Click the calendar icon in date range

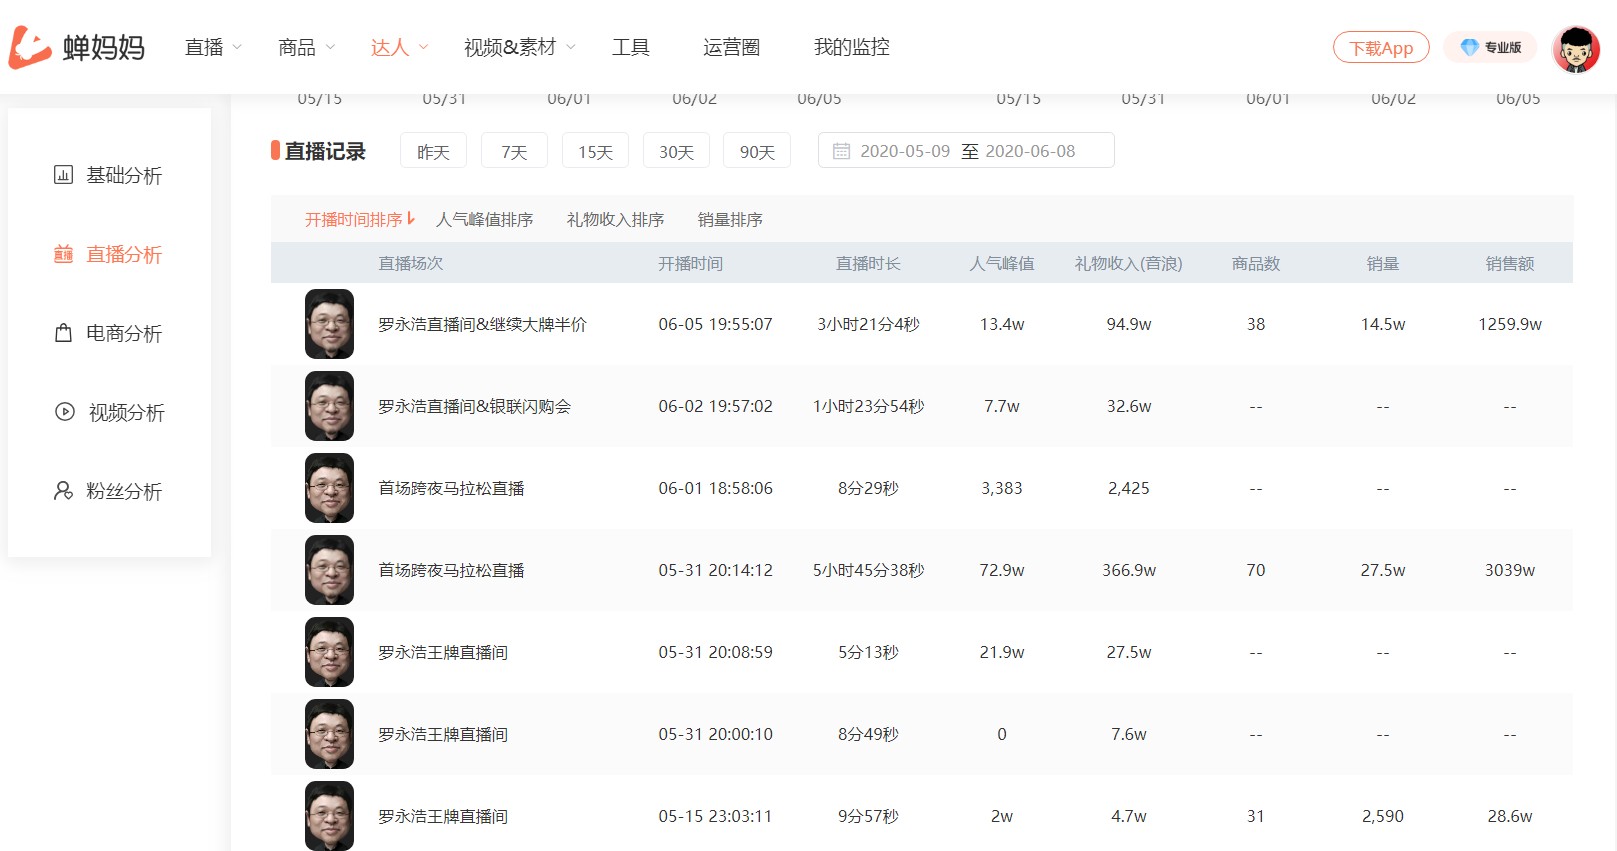842,151
